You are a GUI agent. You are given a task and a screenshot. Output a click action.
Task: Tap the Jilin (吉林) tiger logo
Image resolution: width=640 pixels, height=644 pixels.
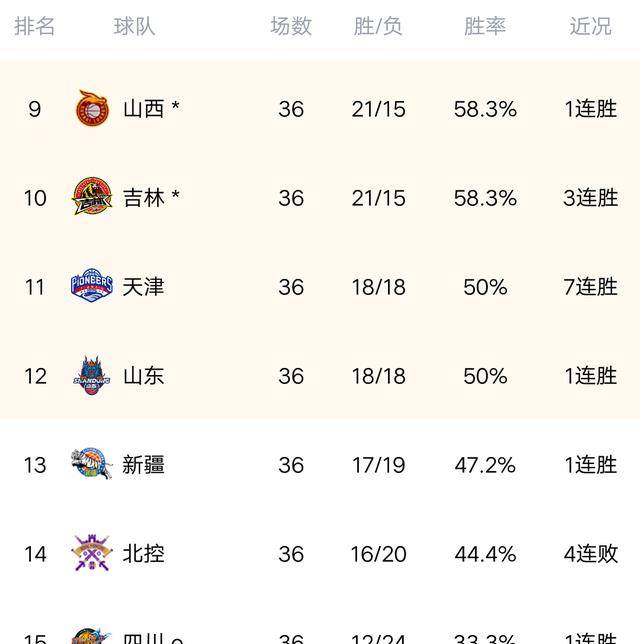pos(92,197)
